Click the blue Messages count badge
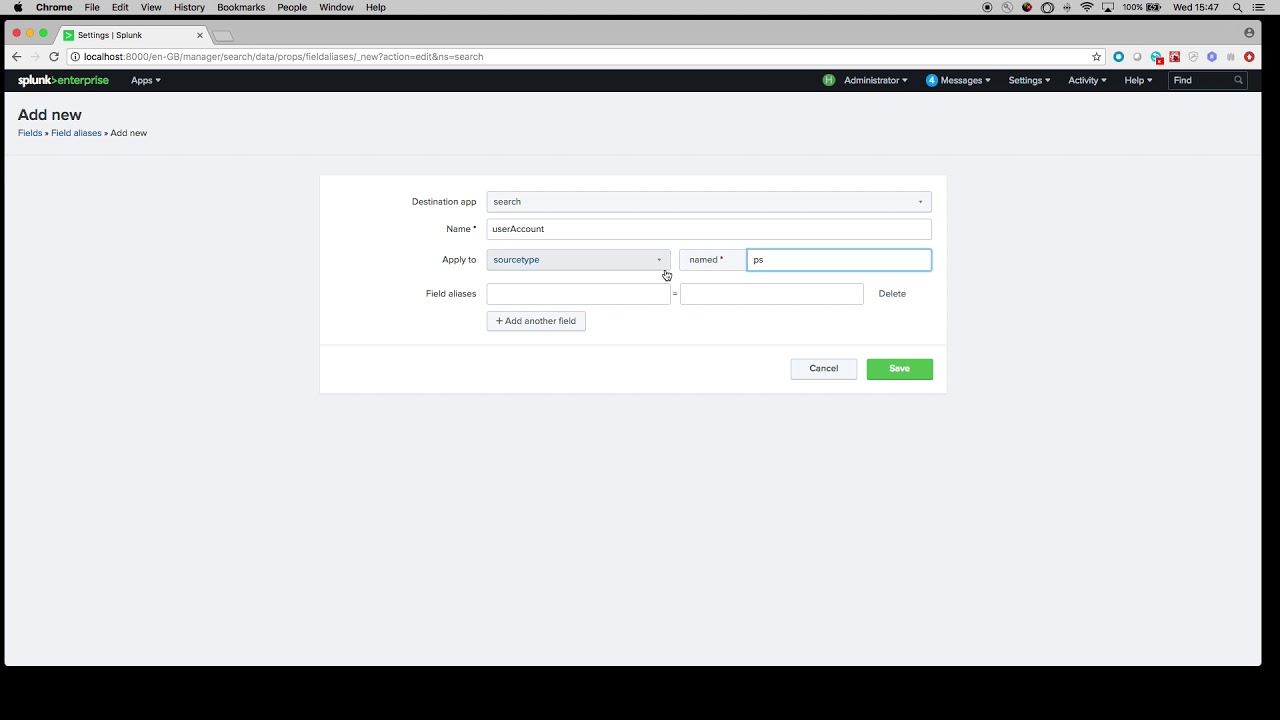 932,80
